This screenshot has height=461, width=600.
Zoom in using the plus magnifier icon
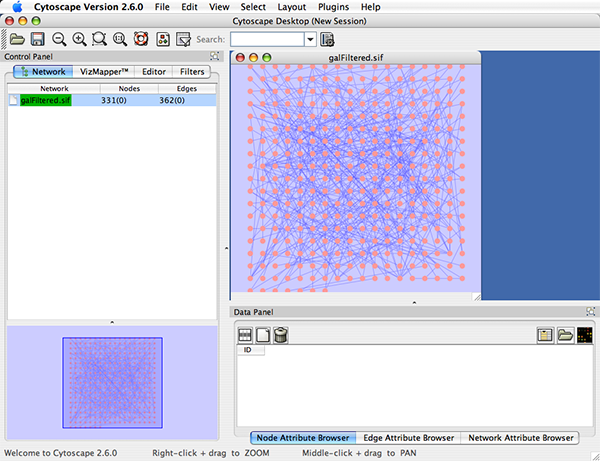click(x=79, y=39)
